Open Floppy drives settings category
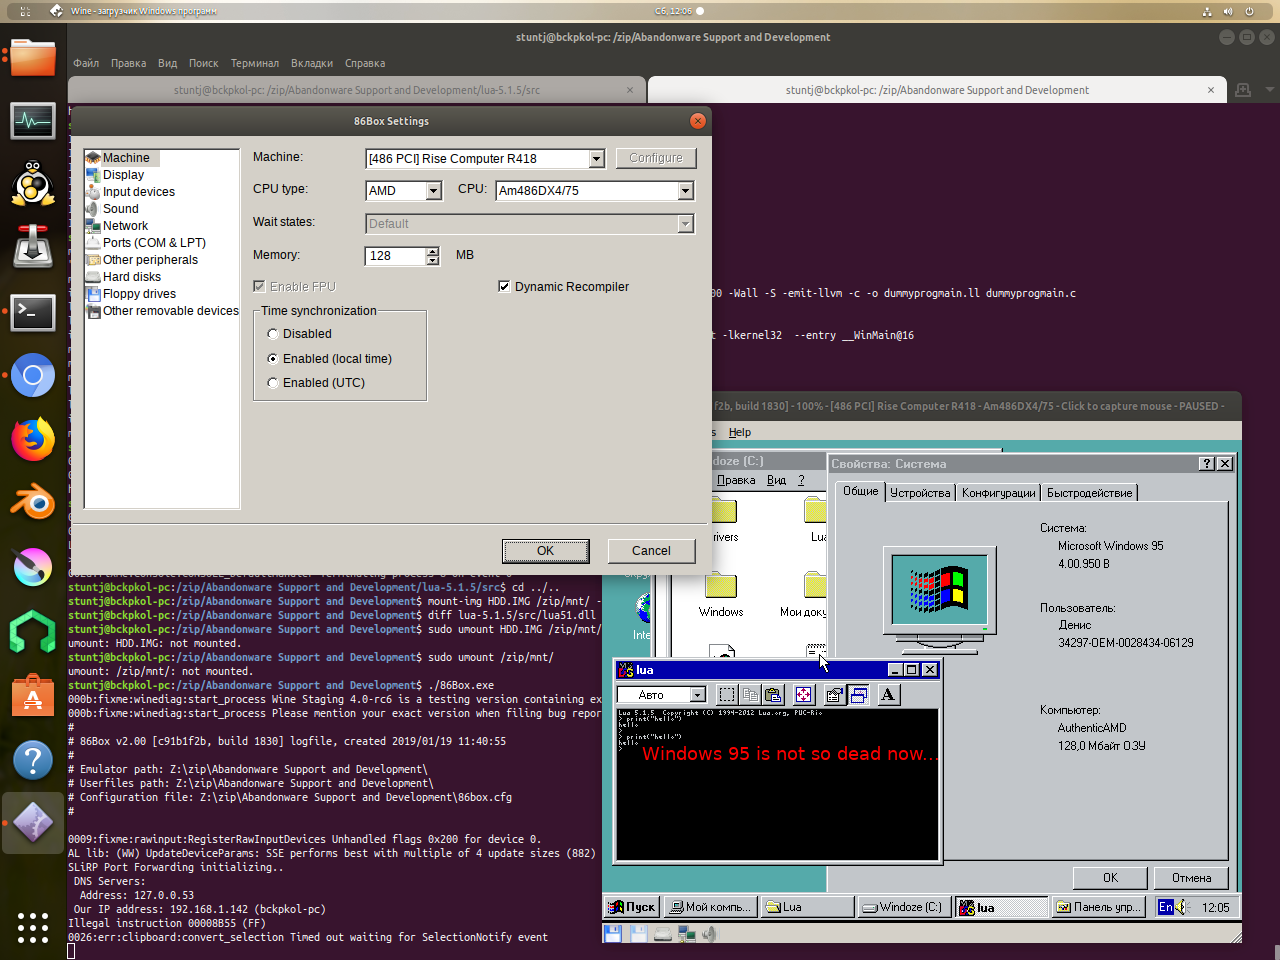This screenshot has height=960, width=1280. tap(139, 294)
